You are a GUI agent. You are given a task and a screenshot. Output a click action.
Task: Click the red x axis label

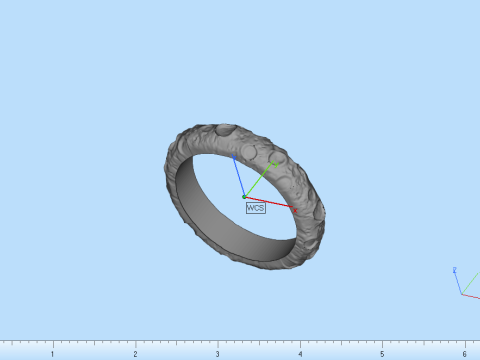tap(295, 211)
